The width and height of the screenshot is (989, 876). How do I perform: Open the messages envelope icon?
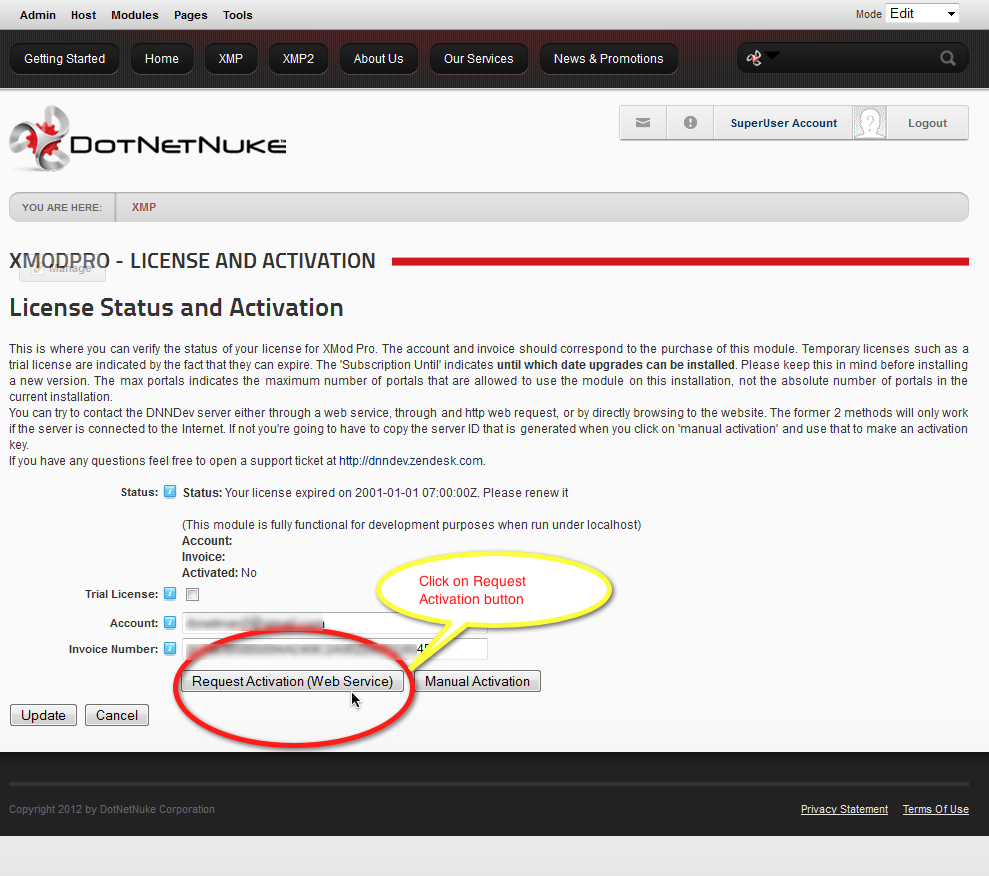(643, 123)
